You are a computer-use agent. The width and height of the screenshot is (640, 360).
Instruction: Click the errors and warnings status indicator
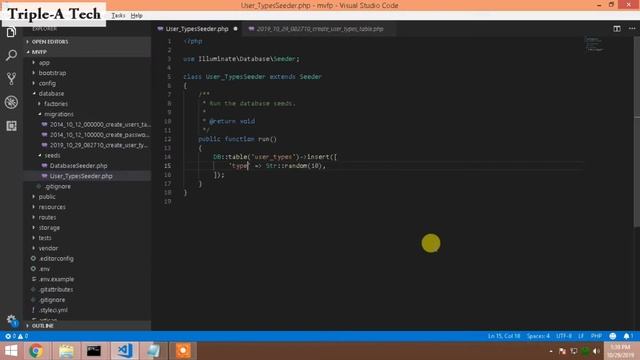pyautogui.click(x=17, y=336)
